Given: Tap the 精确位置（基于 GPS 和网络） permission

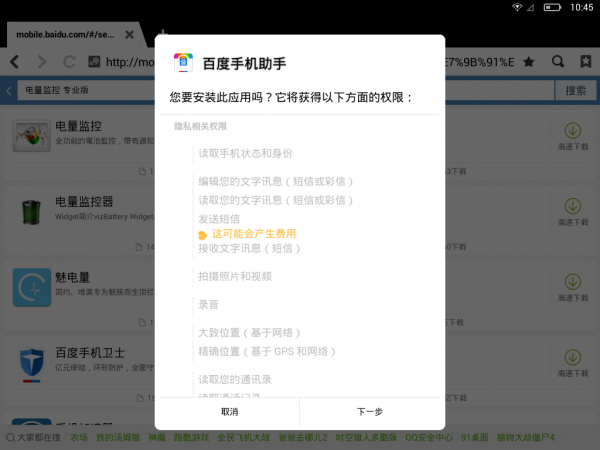Looking at the screenshot, I should click(x=267, y=351).
